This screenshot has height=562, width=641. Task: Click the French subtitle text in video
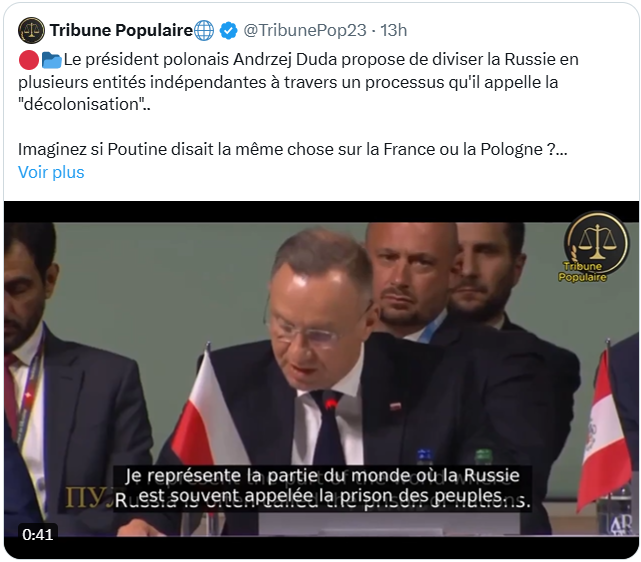[x=322, y=486]
